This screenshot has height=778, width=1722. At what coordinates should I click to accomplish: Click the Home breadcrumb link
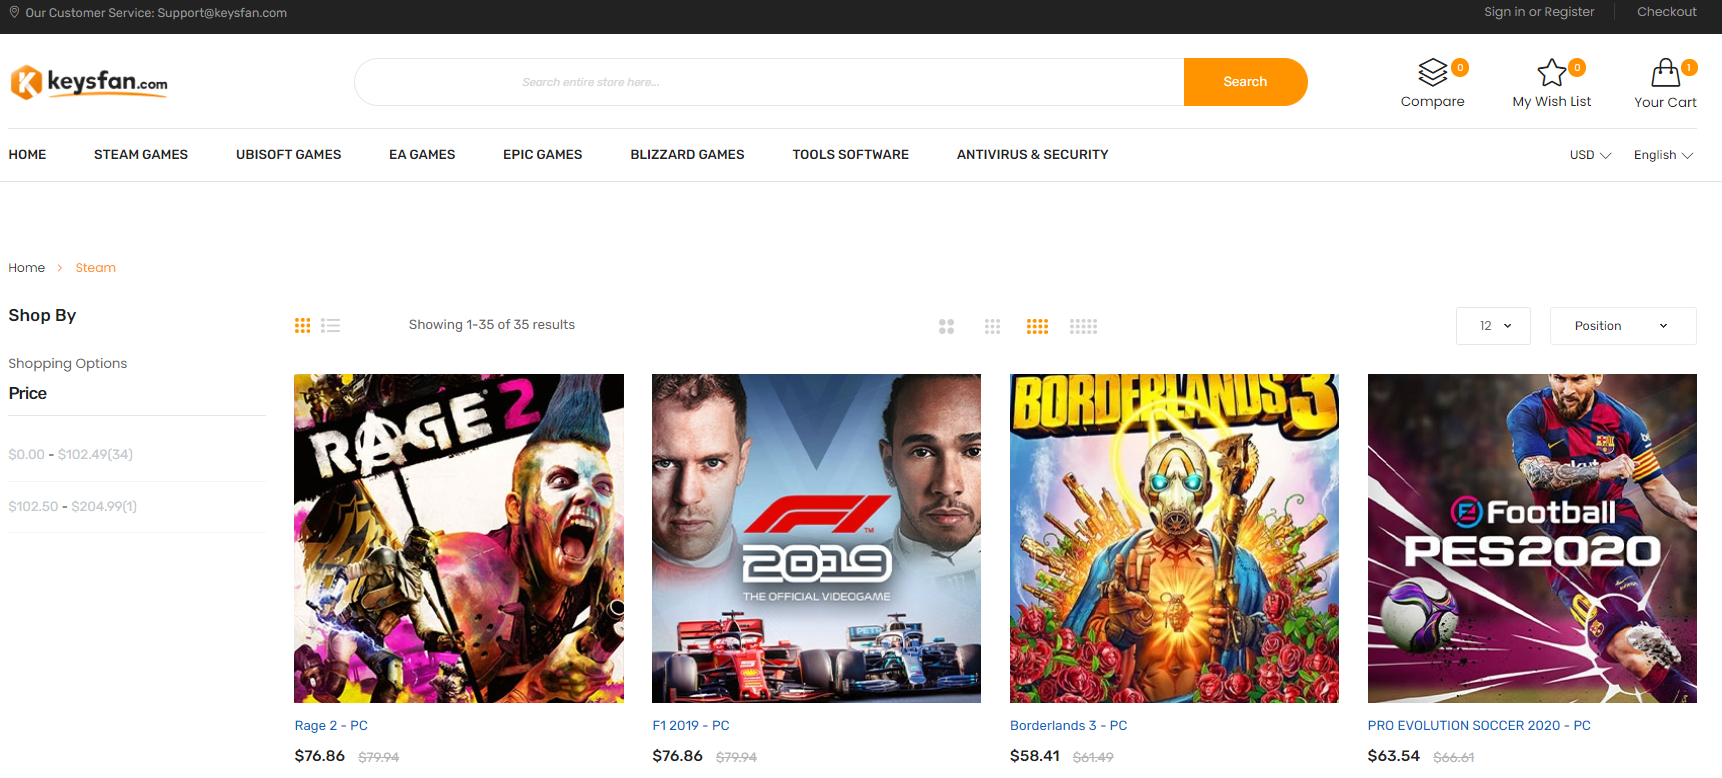[x=27, y=268]
